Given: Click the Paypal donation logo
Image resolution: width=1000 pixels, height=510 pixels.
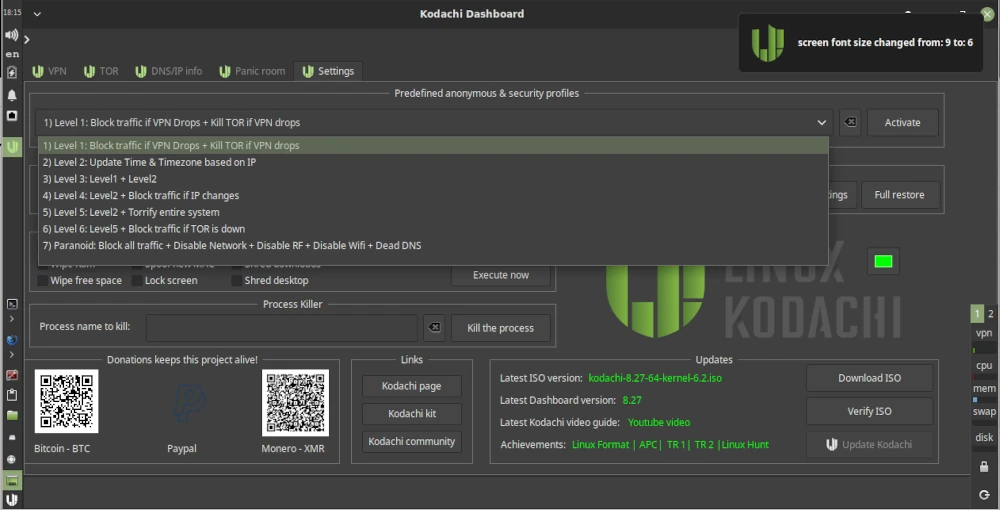Looking at the screenshot, I should [x=189, y=402].
